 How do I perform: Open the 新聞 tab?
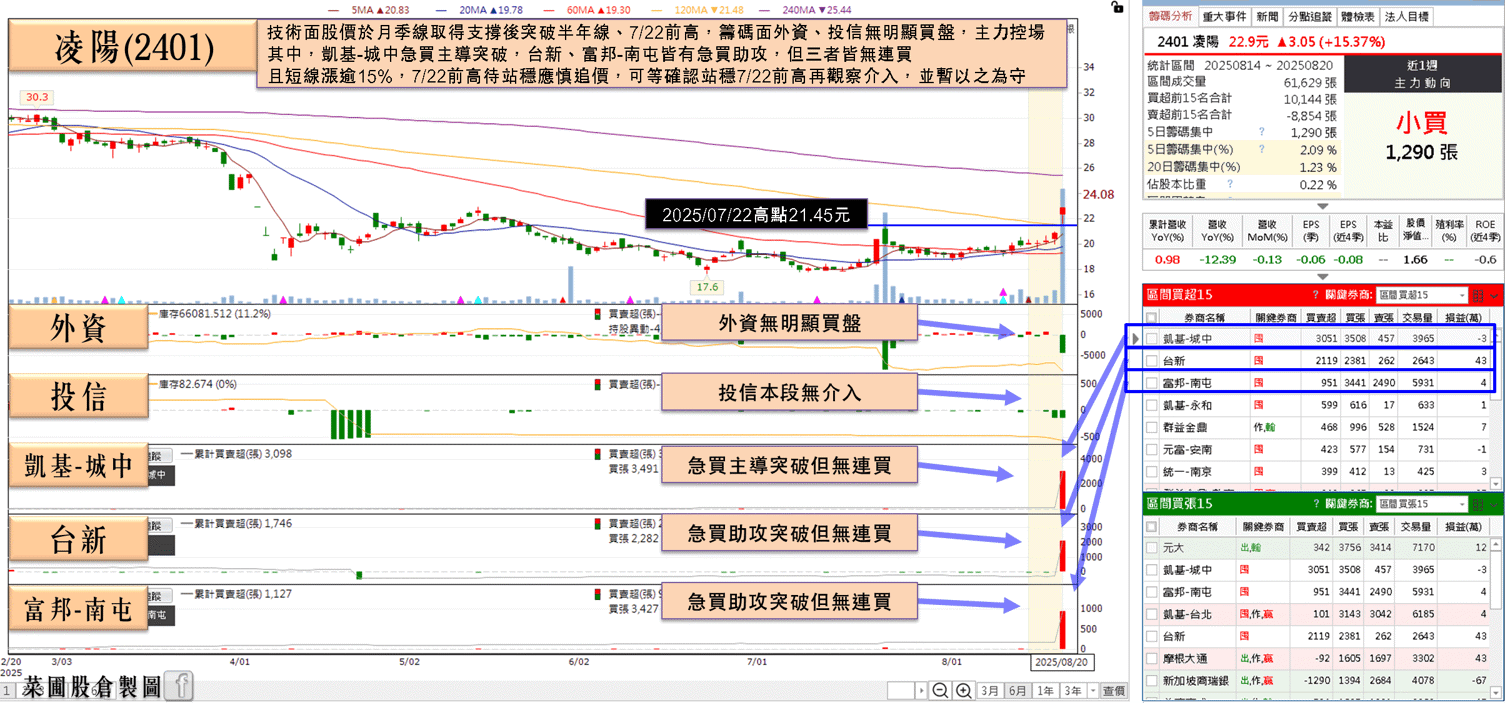(1267, 16)
